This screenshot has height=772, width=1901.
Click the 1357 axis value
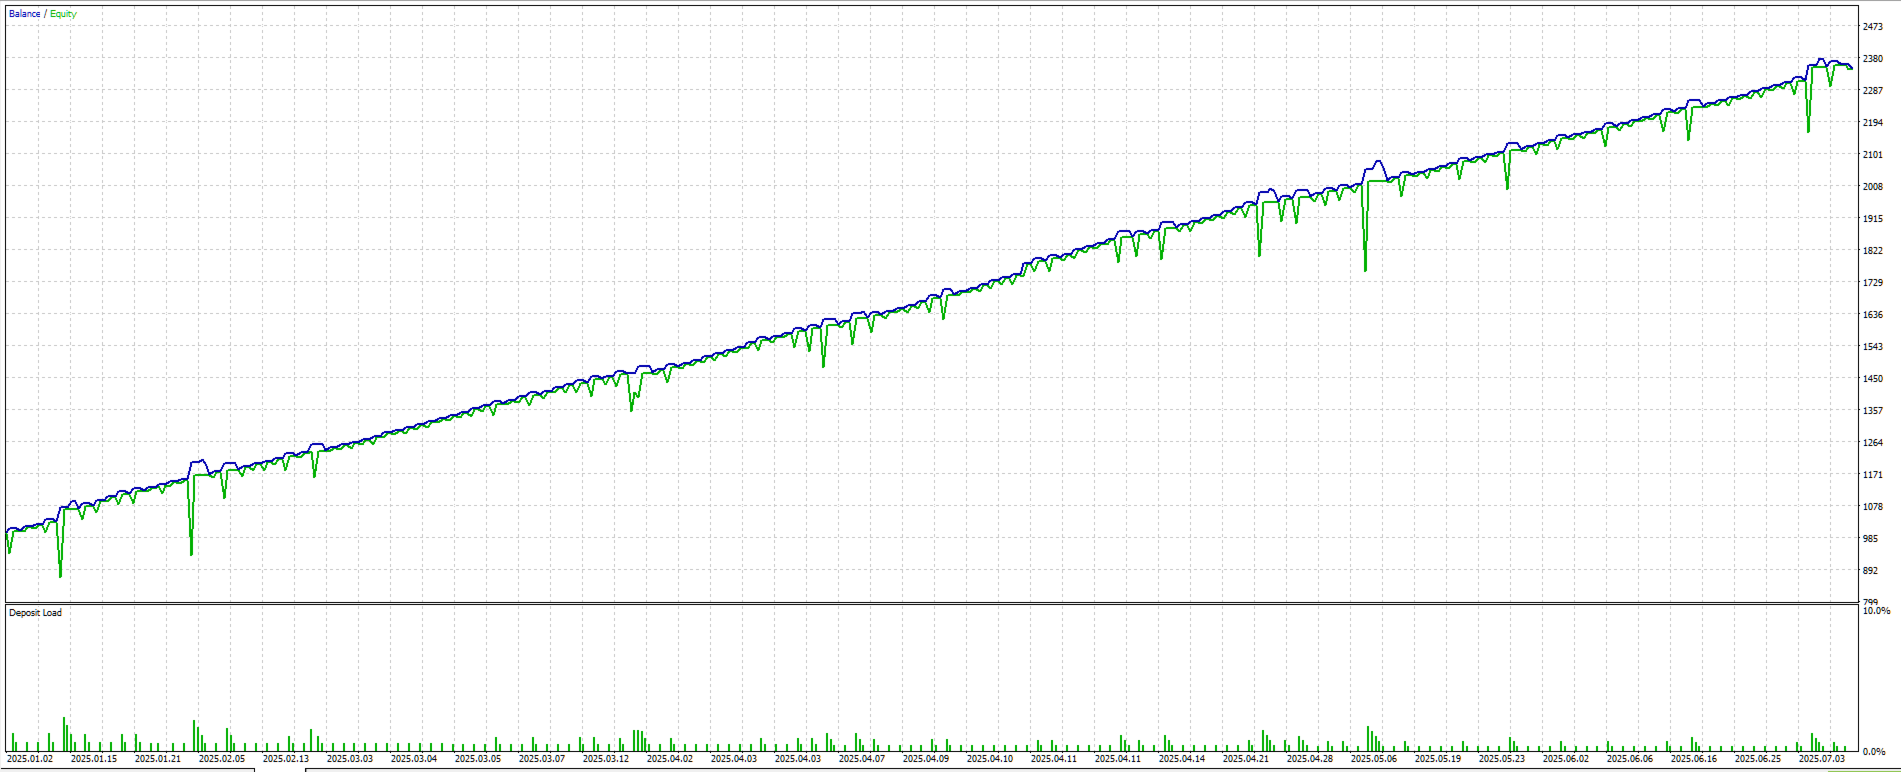(1873, 411)
